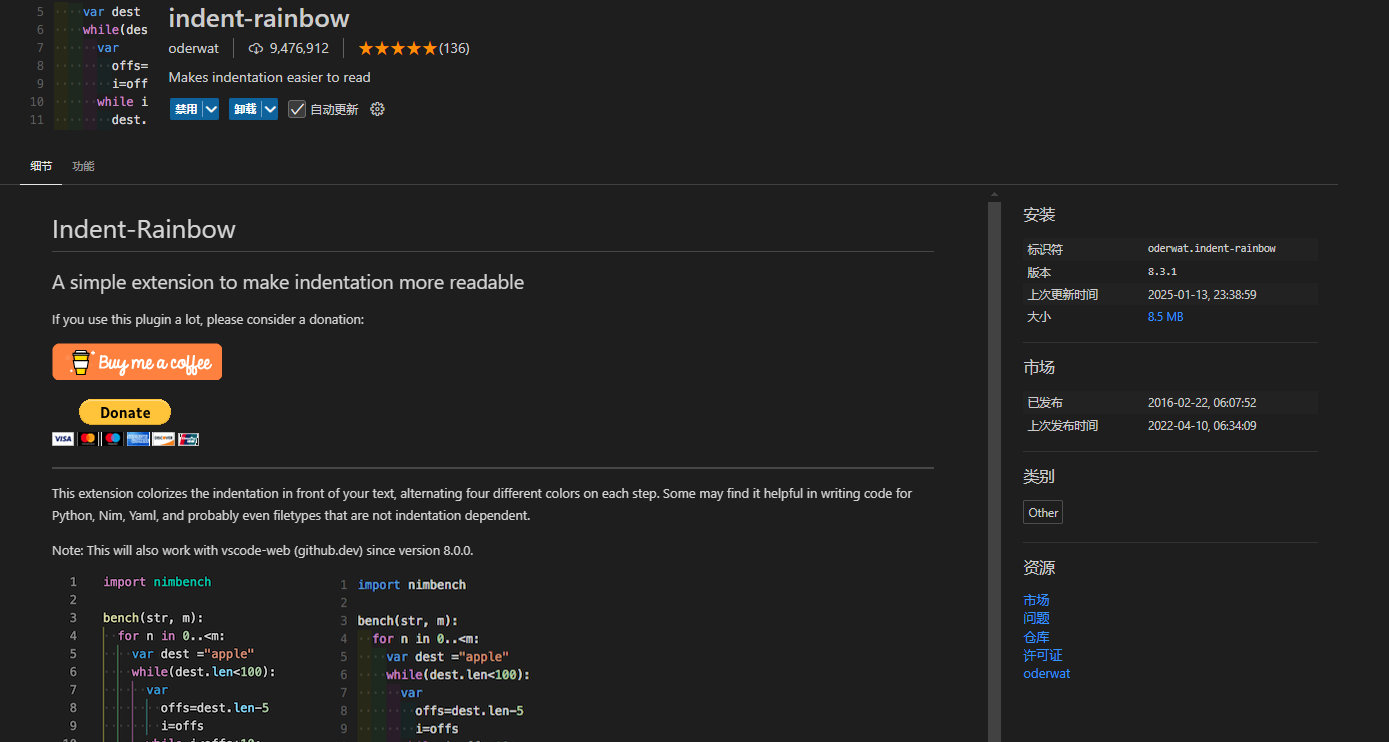This screenshot has height=742, width=1389.
Task: Click the 卸载 button
Action: 245,109
